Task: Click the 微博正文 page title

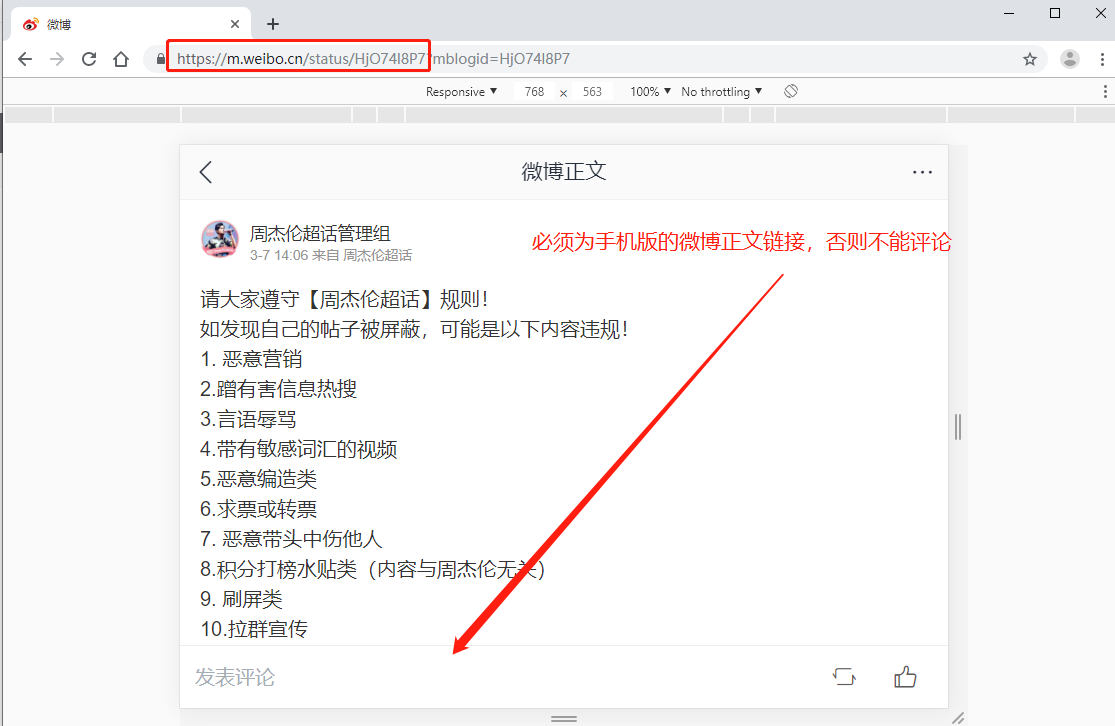Action: [x=564, y=171]
